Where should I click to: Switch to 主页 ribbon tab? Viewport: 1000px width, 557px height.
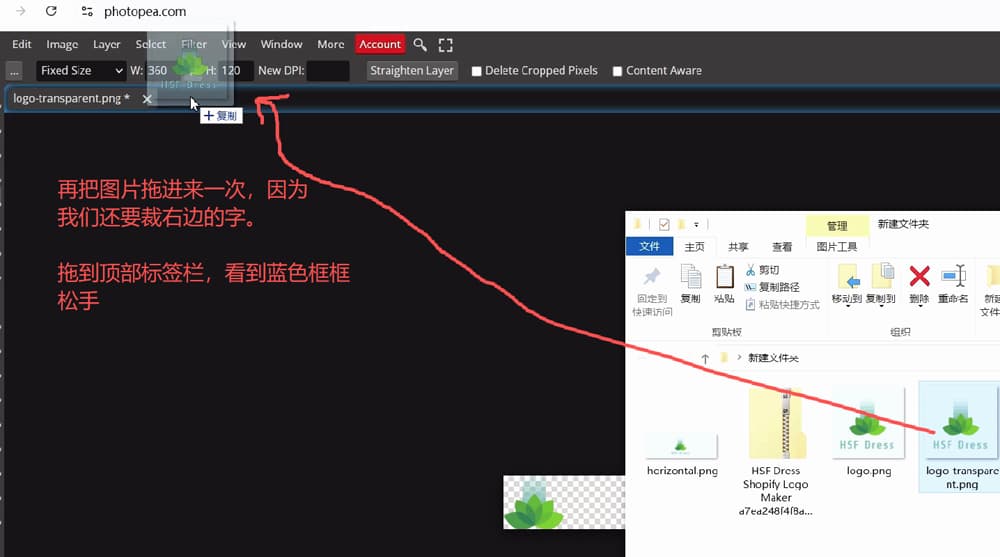pos(695,246)
